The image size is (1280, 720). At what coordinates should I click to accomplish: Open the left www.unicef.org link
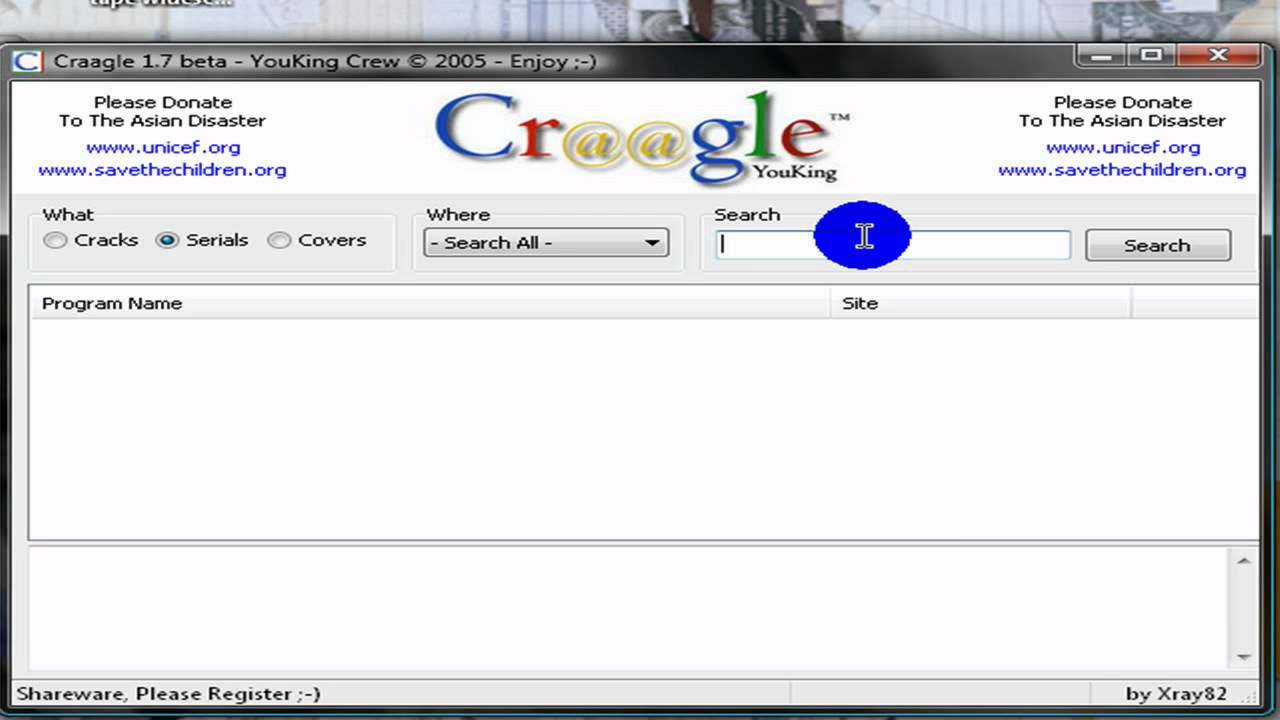click(x=163, y=148)
